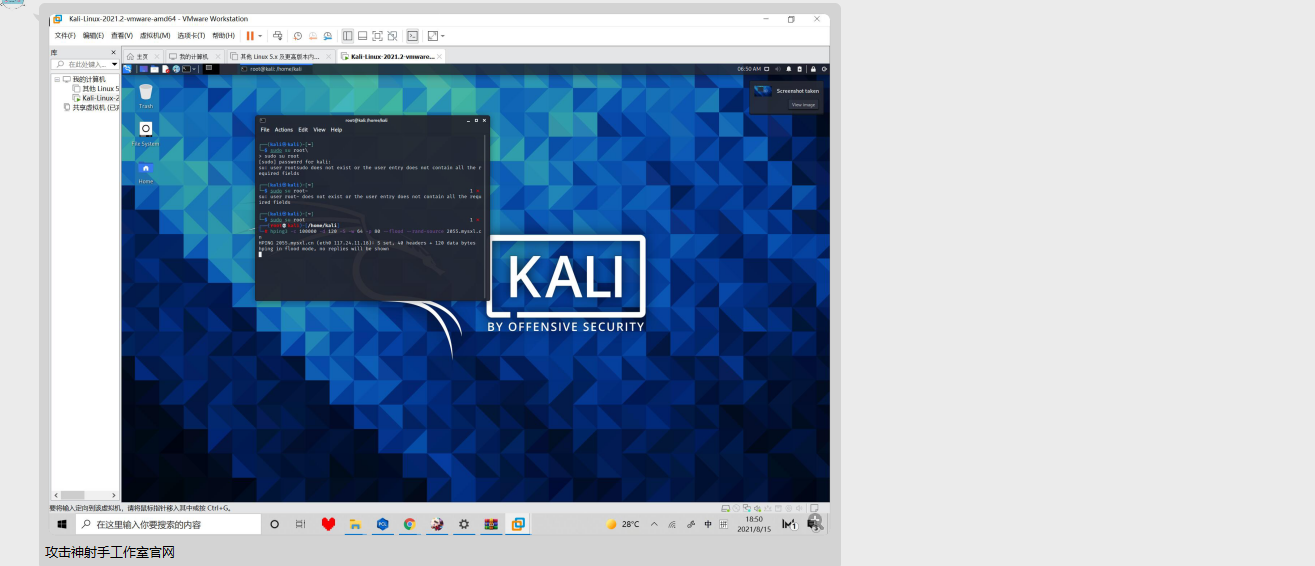Open the terminal Help menu
Image resolution: width=1315 pixels, height=566 pixels.
coord(336,130)
